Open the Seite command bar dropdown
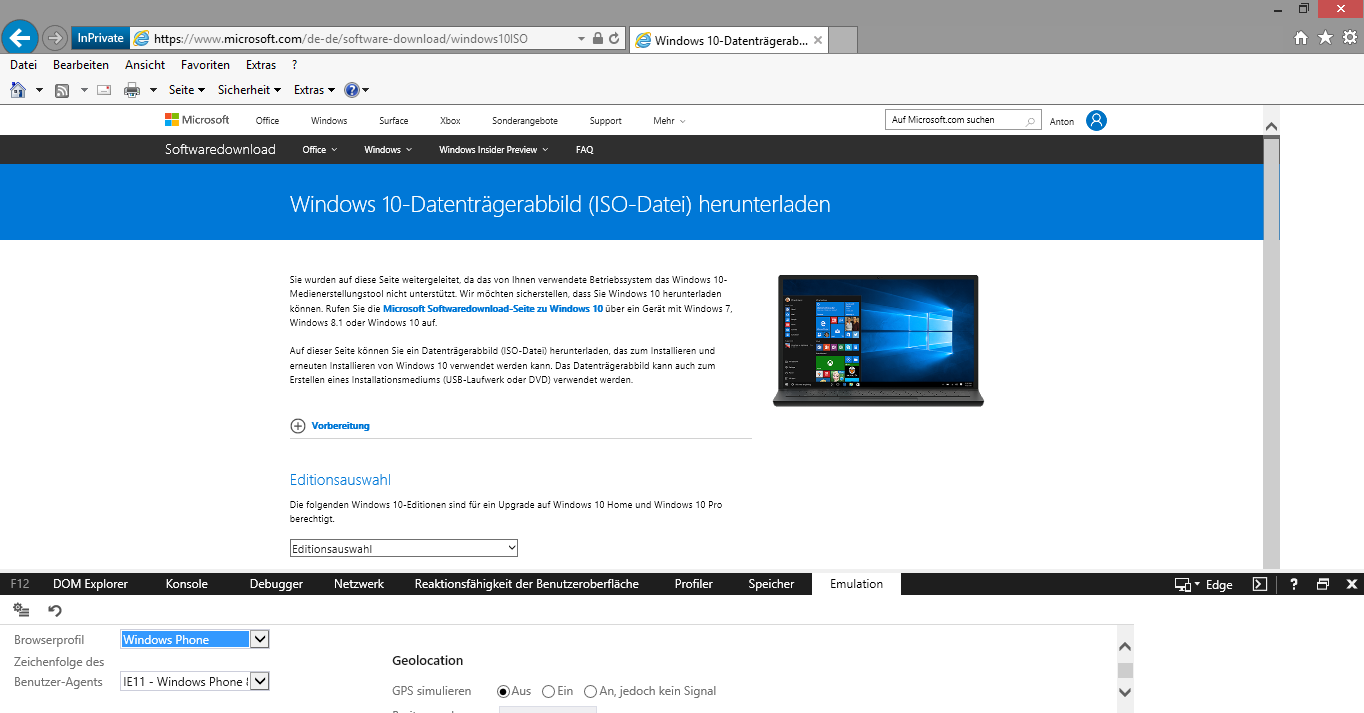This screenshot has height=713, width=1364. coord(186,90)
